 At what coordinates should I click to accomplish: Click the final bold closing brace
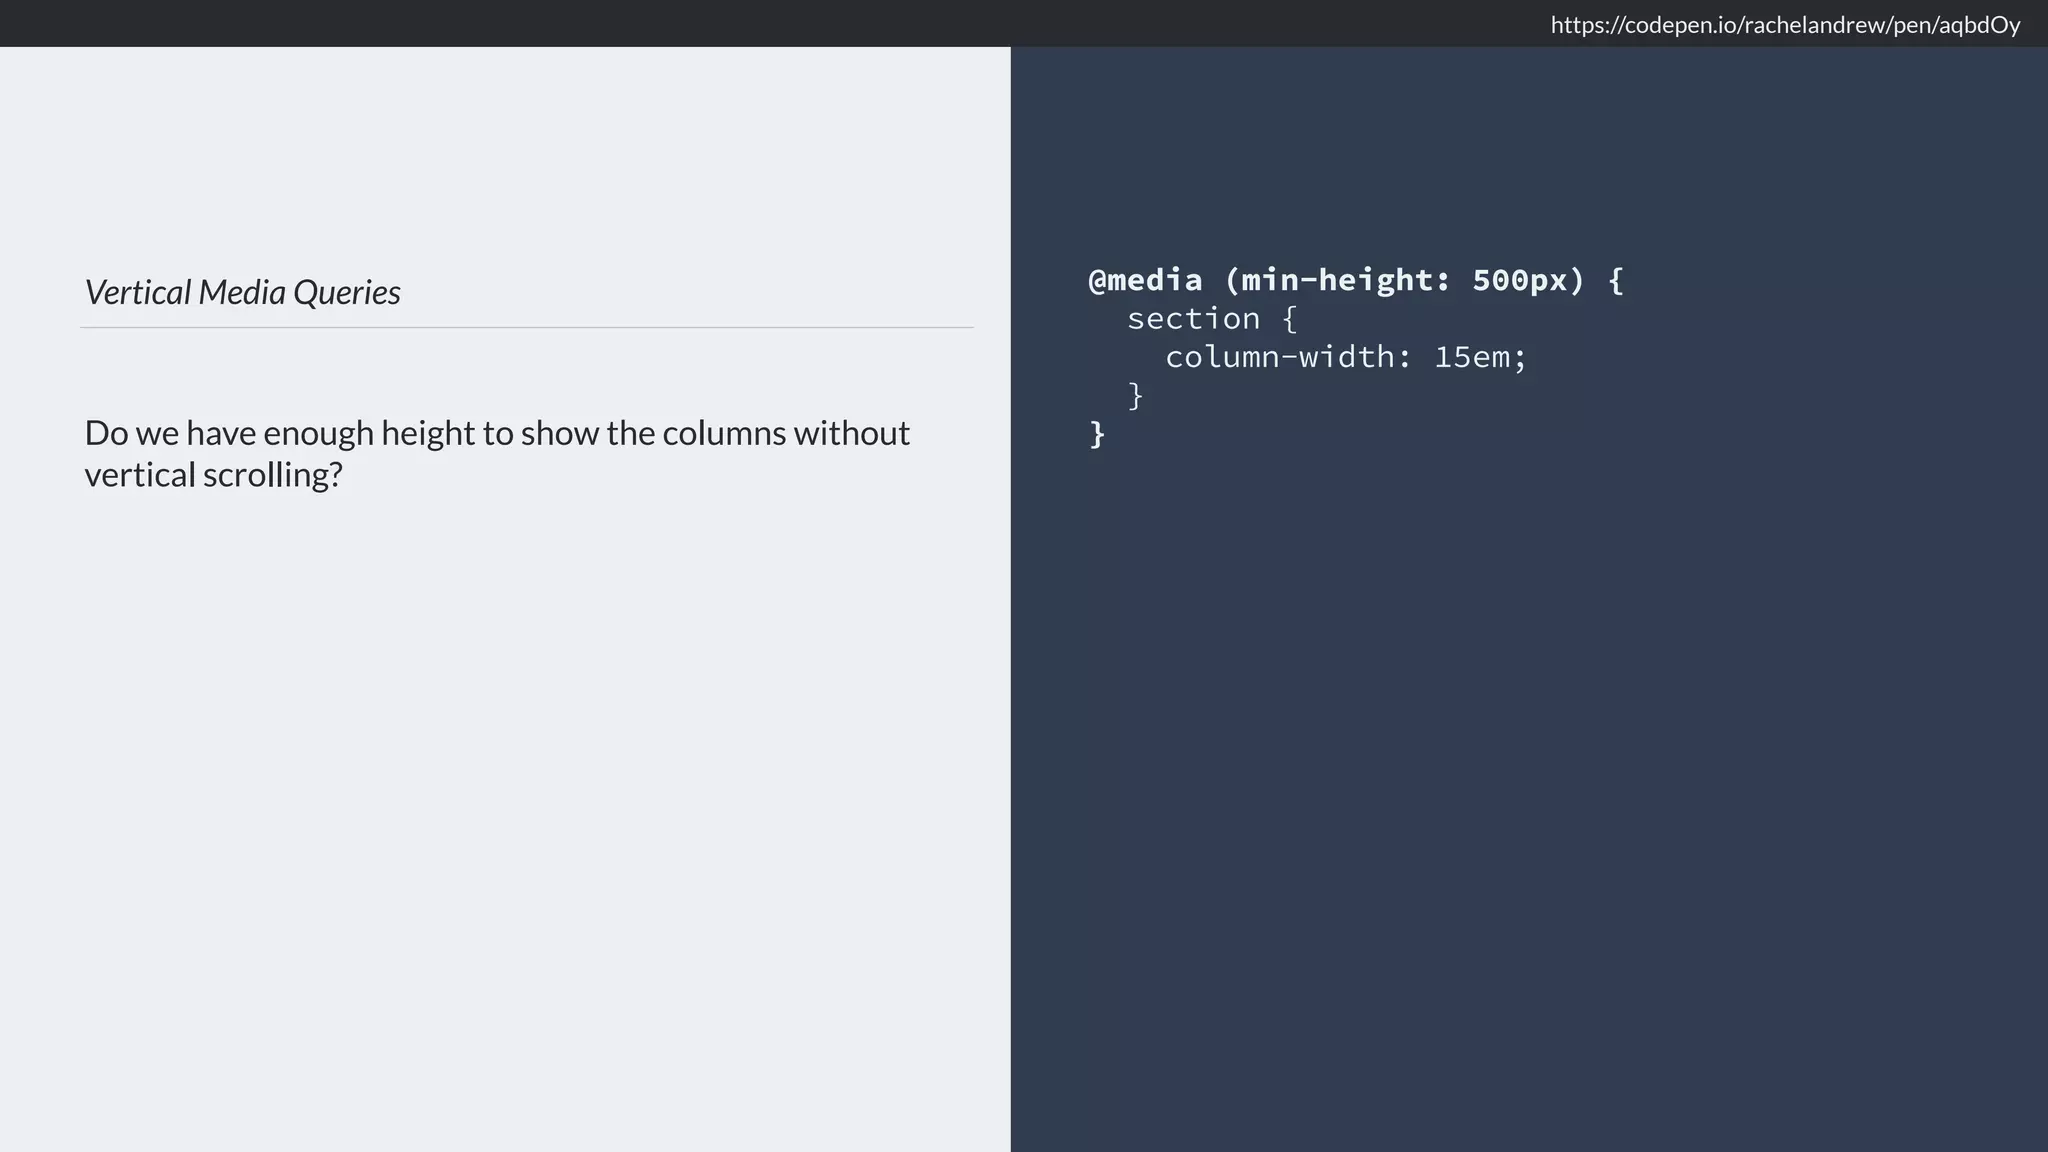tap(1097, 435)
